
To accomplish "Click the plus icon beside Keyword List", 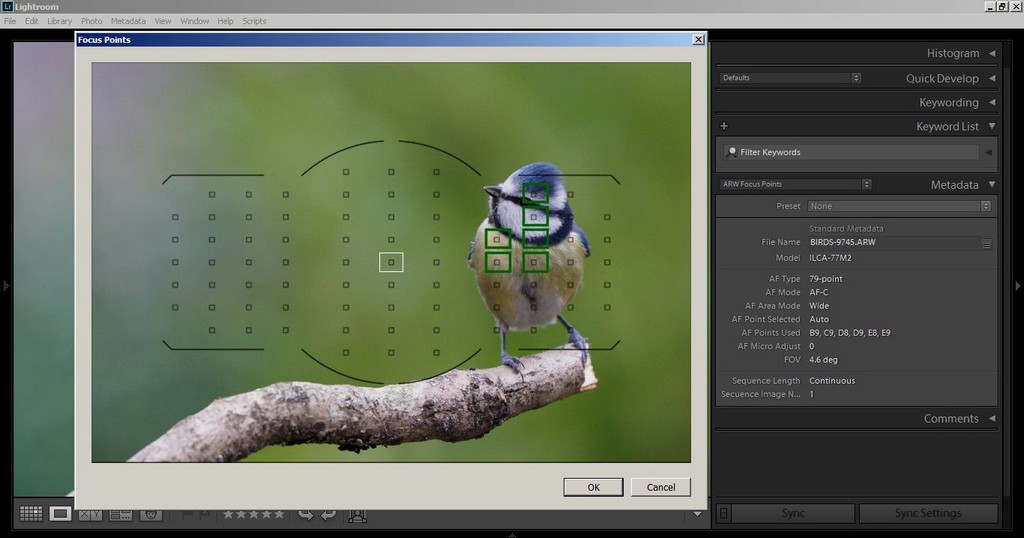I will (724, 127).
